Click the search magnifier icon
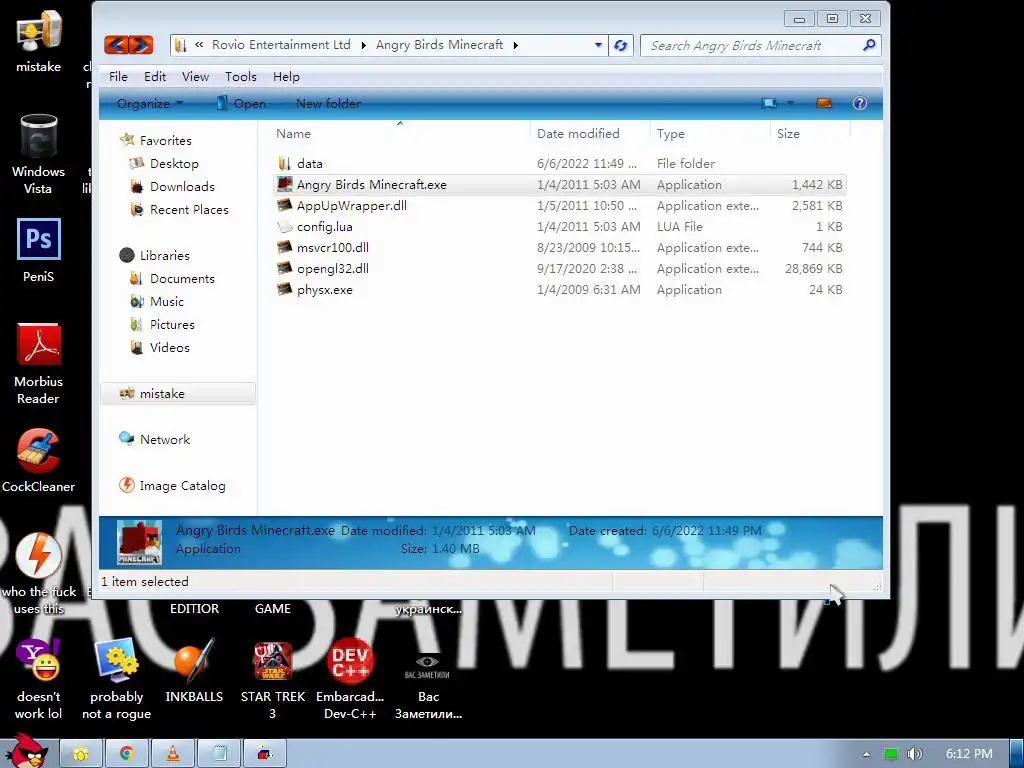The width and height of the screenshot is (1024, 768). pyautogui.click(x=869, y=45)
